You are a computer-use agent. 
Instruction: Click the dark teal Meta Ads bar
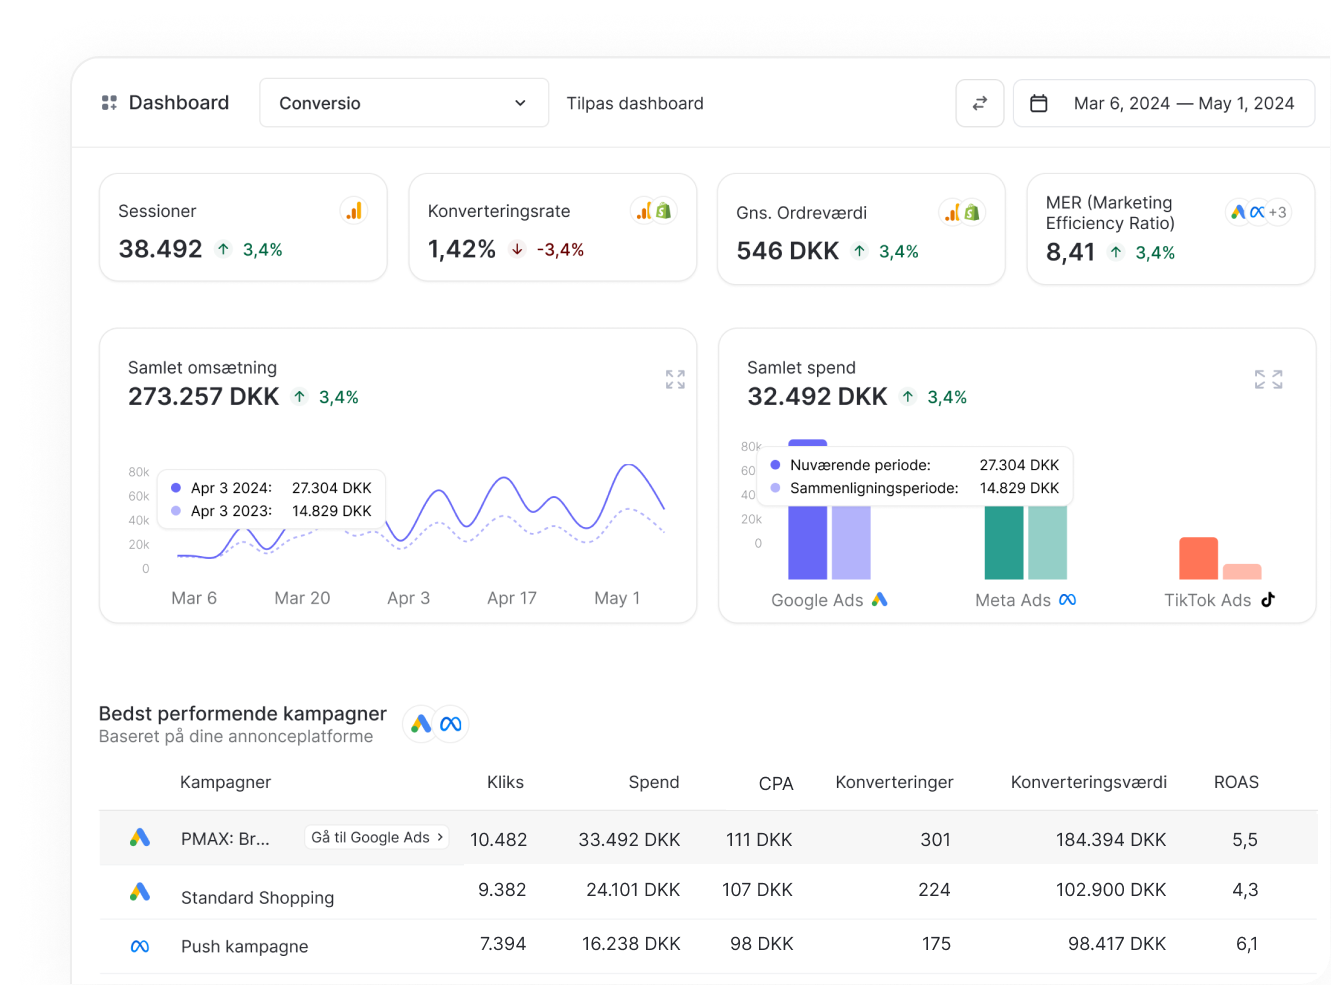[x=1004, y=542]
